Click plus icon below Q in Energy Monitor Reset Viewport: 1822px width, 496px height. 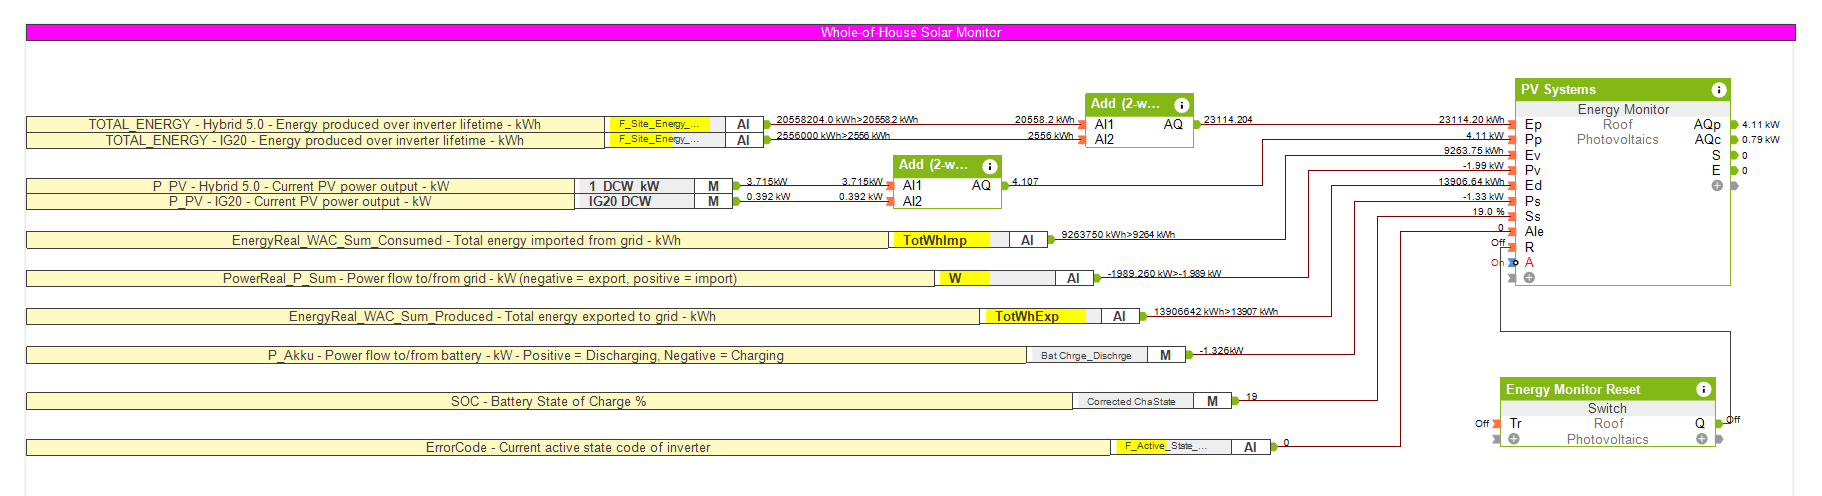click(x=1701, y=439)
